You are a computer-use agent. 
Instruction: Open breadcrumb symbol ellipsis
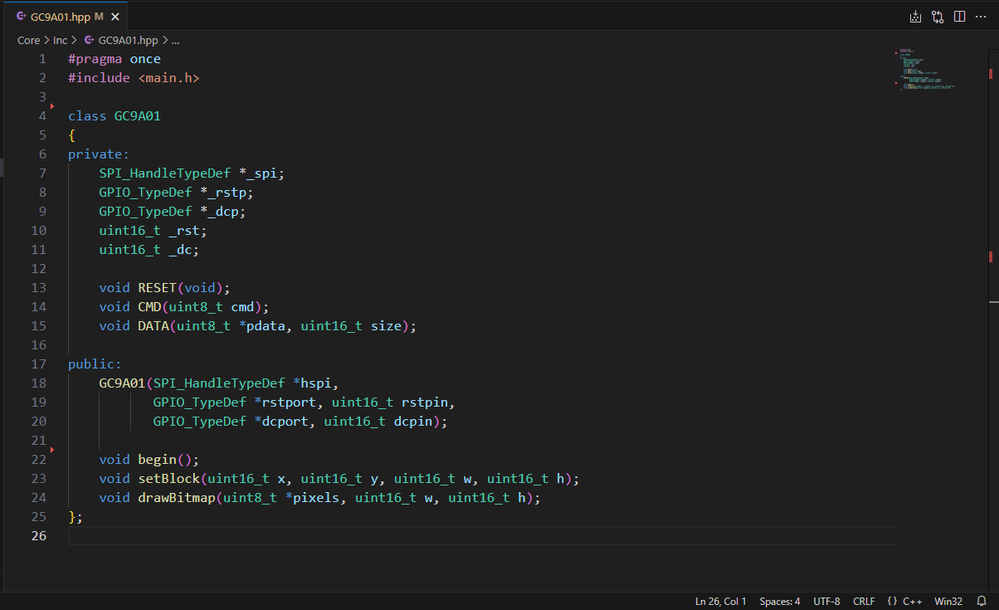(175, 40)
